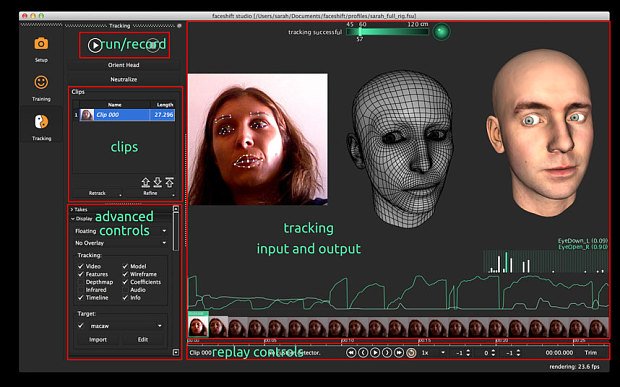Uncheck the Model checkbox

(x=125, y=266)
